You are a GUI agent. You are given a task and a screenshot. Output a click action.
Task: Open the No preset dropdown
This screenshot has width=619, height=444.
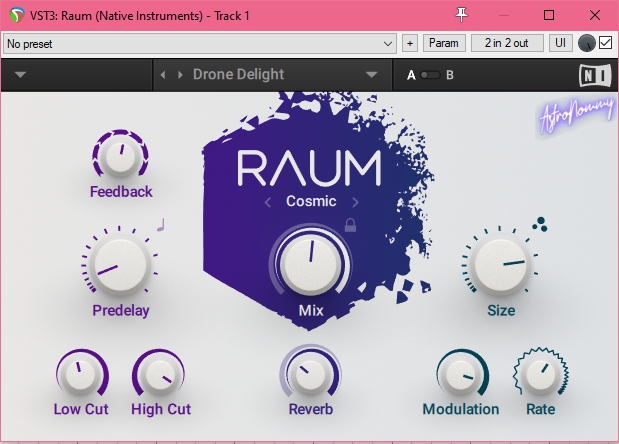[x=200, y=44]
